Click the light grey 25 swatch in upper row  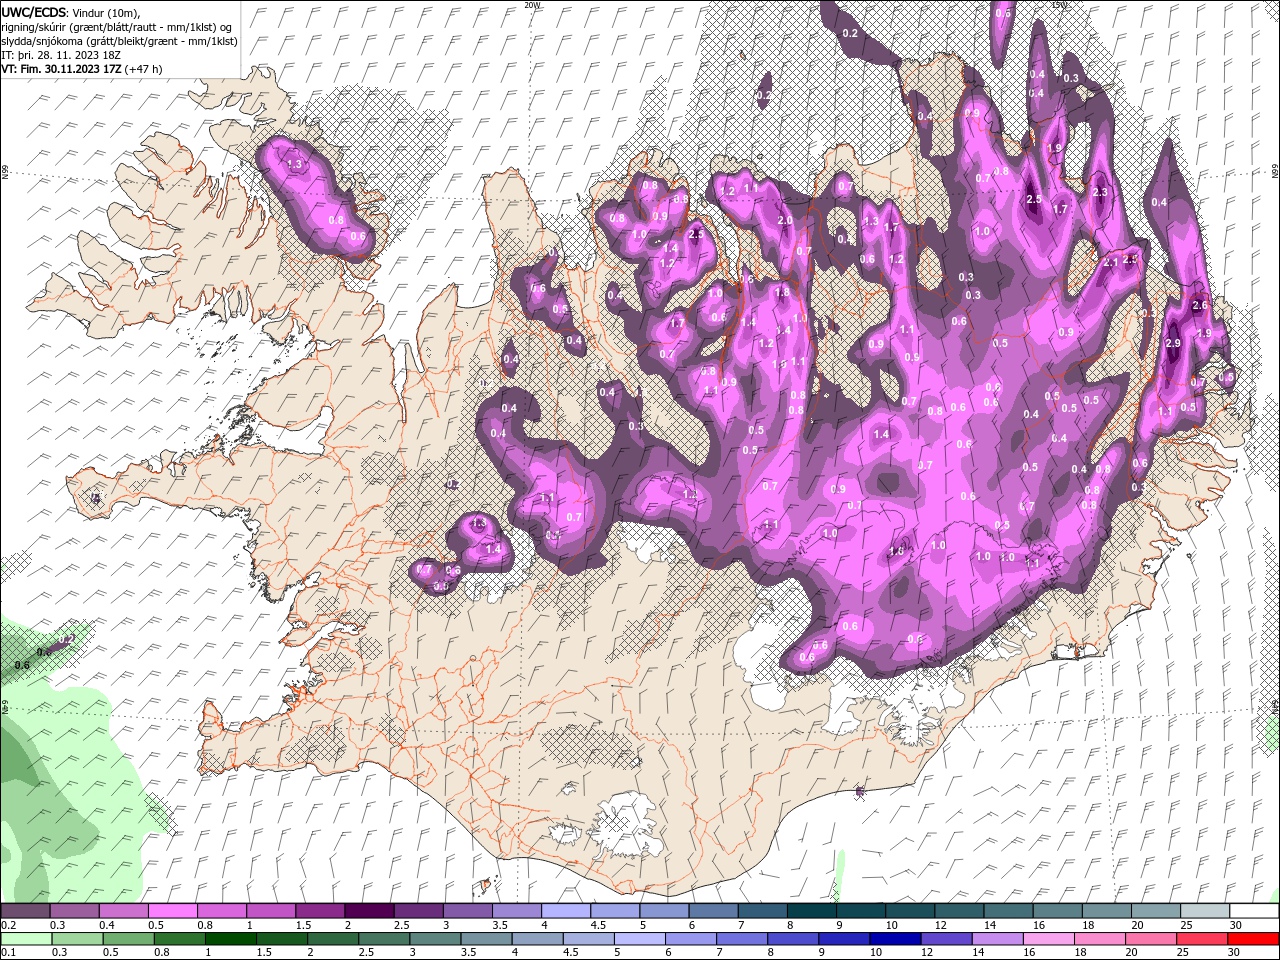pyautogui.click(x=1204, y=911)
